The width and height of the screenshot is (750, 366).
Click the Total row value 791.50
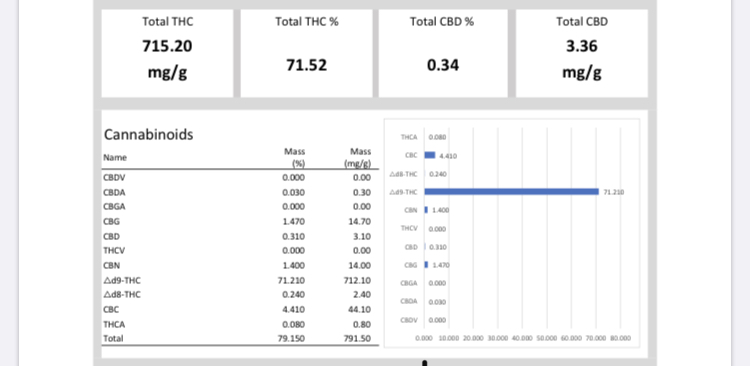click(357, 339)
